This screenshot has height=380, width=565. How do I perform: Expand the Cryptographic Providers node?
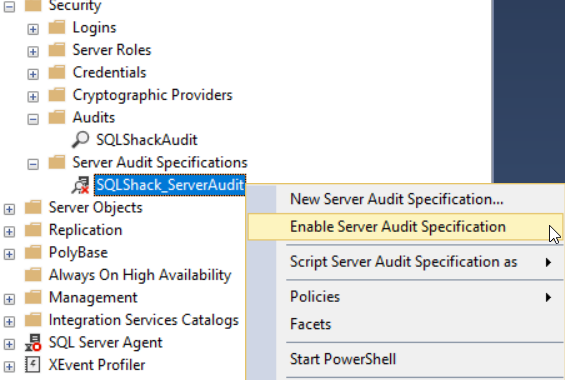33,97
